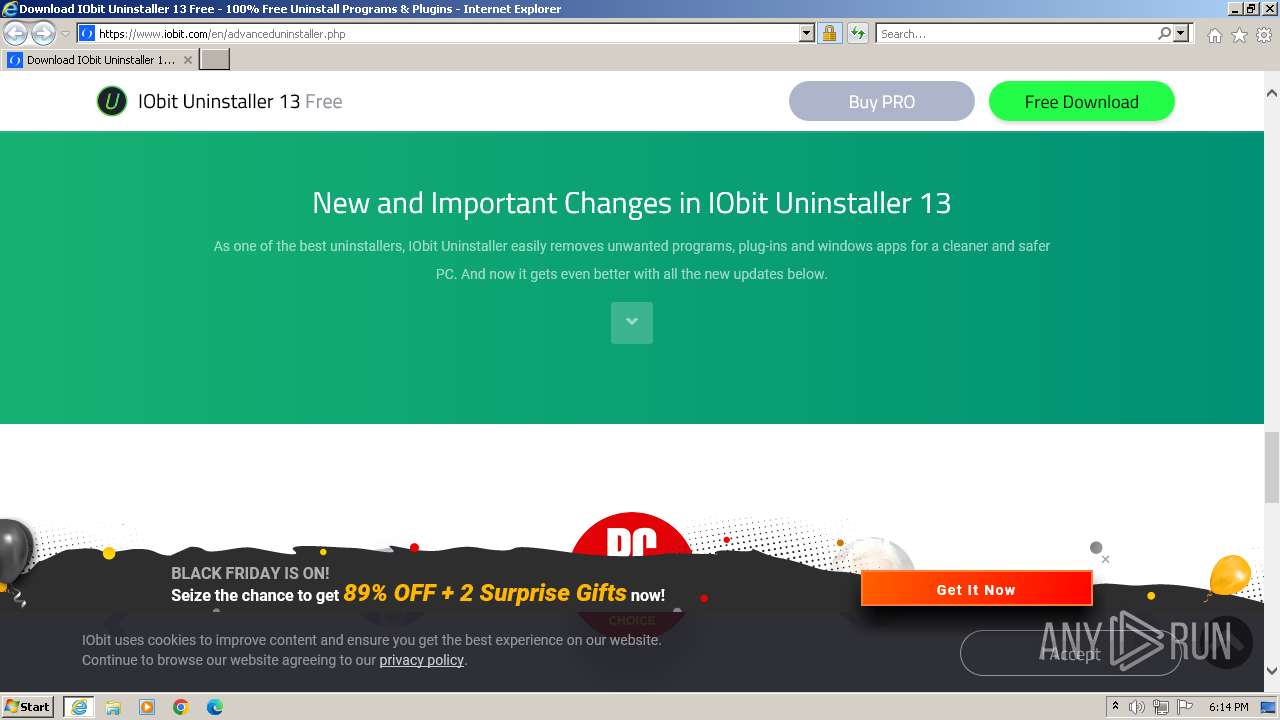Click the New and Important Changes heading
The image size is (1280, 720).
click(x=632, y=203)
